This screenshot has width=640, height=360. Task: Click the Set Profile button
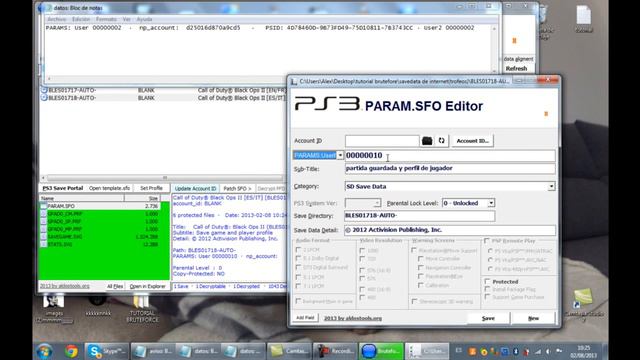151,188
